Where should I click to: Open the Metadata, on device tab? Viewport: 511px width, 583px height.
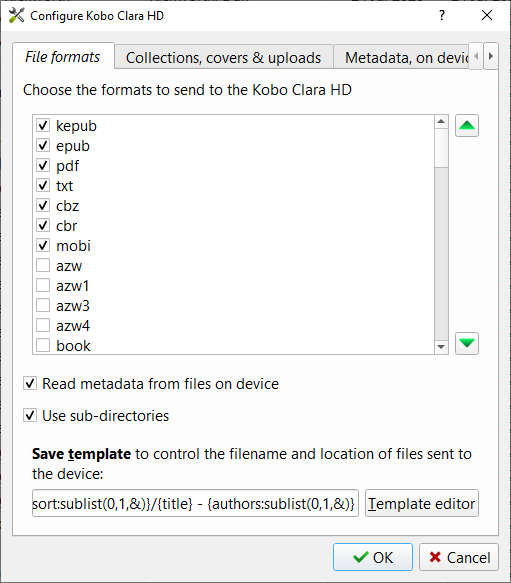(401, 58)
